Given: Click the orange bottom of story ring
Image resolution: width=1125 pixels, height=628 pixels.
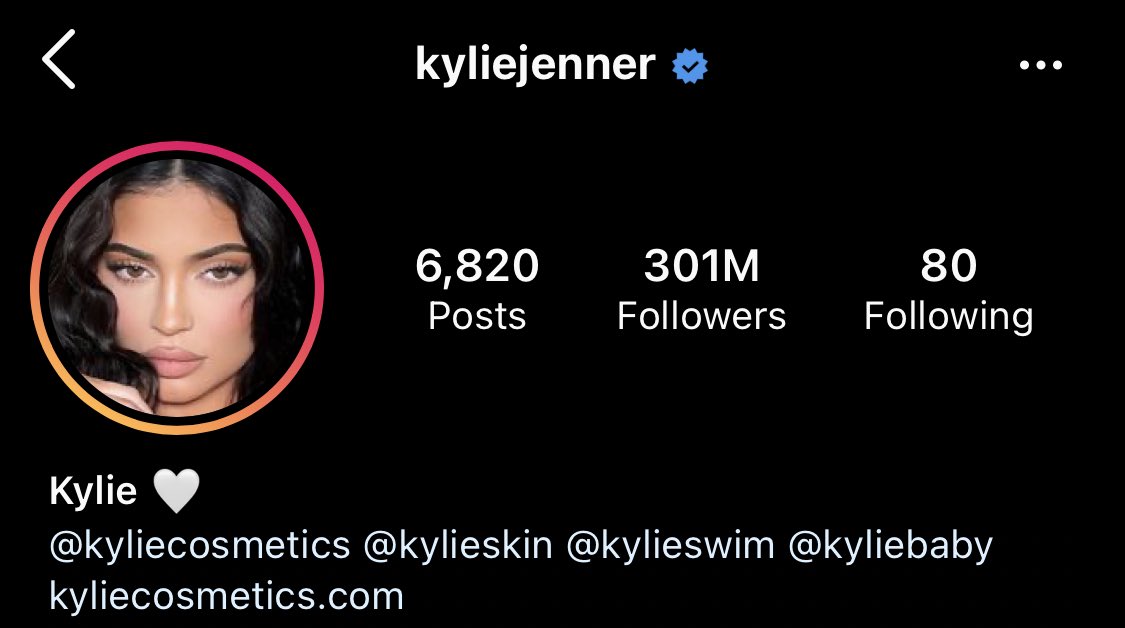Looking at the screenshot, I should pos(177,430).
